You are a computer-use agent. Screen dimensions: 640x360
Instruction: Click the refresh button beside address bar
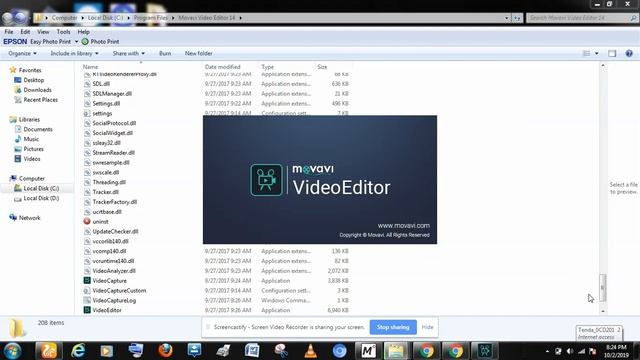[517, 18]
